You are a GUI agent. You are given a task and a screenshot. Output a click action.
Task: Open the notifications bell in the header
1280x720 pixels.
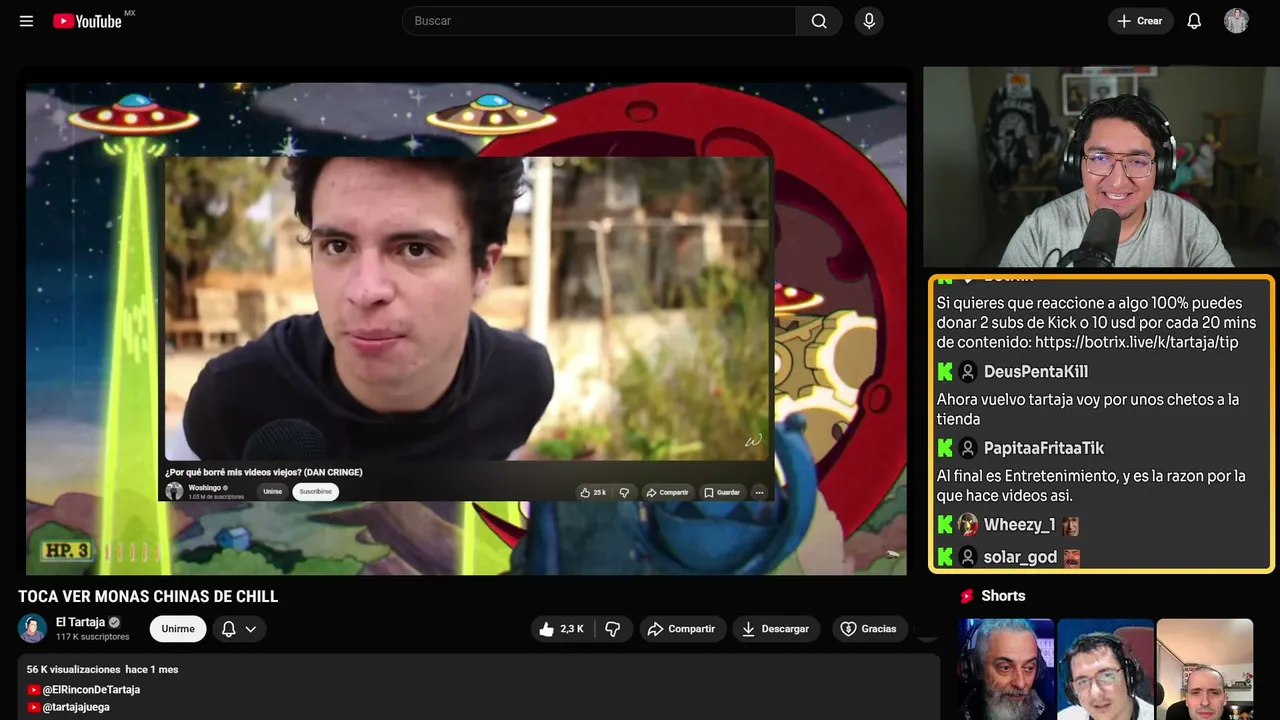pyautogui.click(x=1194, y=21)
